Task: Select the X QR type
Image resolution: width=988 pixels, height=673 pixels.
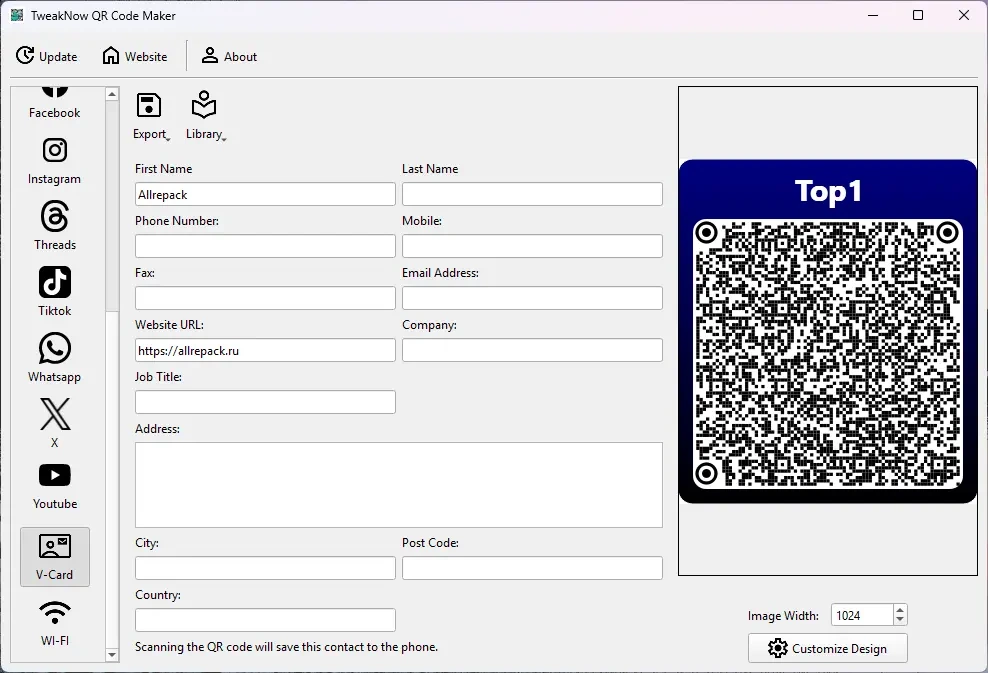Action: pos(55,423)
